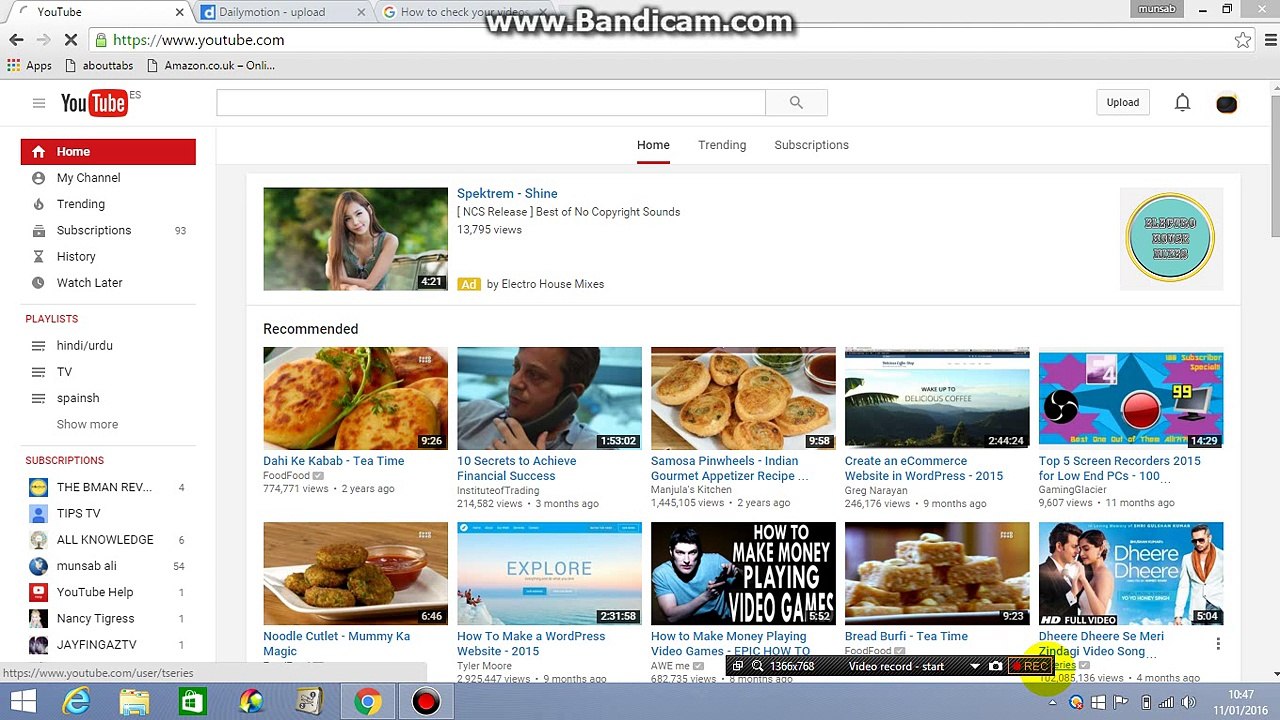Viewport: 1280px width, 720px height.
Task: Close the YouTube browser tab
Action: point(180,12)
